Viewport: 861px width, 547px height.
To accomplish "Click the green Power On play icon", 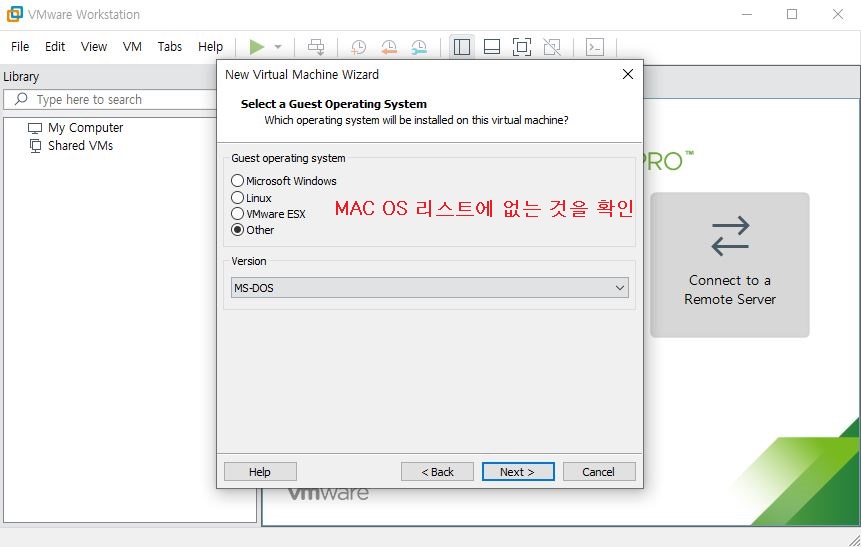I will (256, 47).
